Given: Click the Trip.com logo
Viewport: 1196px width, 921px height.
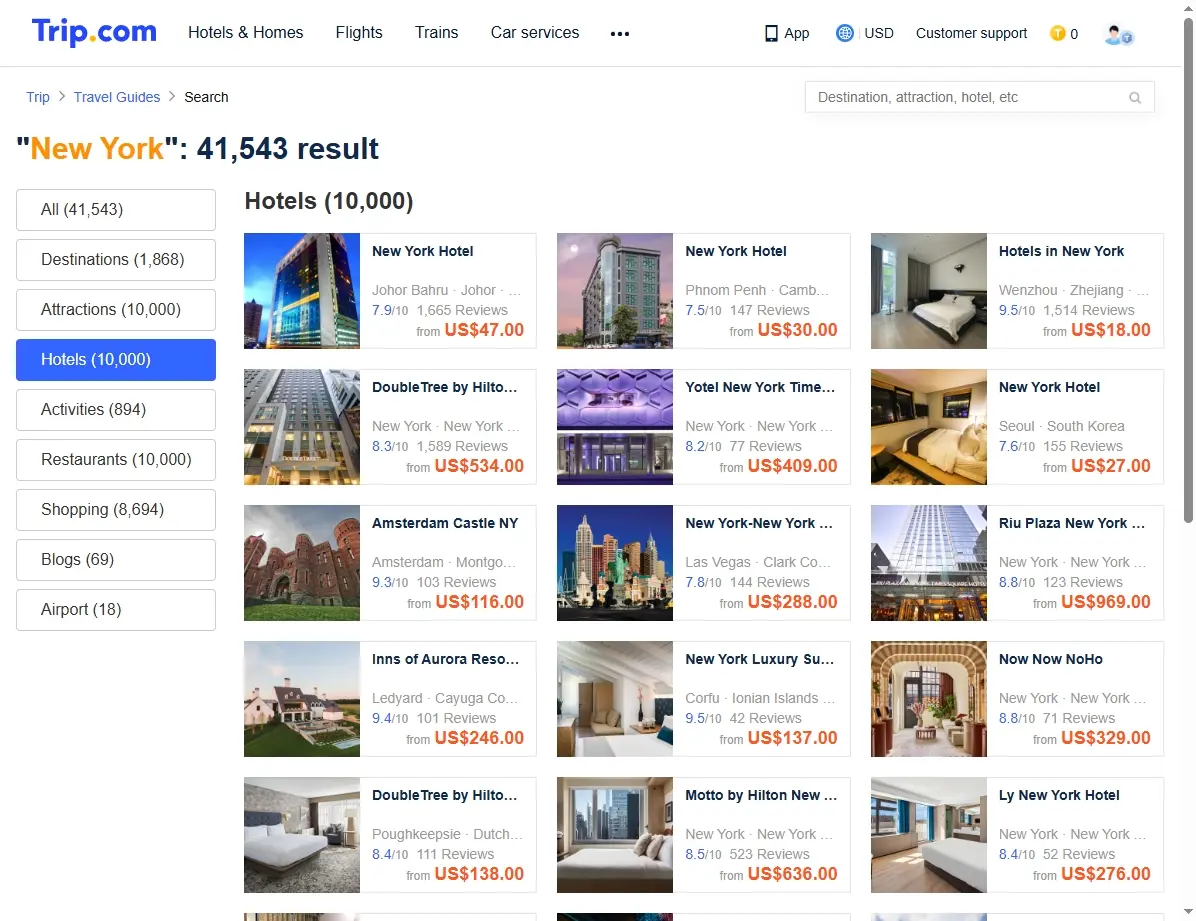Looking at the screenshot, I should pyautogui.click(x=94, y=32).
